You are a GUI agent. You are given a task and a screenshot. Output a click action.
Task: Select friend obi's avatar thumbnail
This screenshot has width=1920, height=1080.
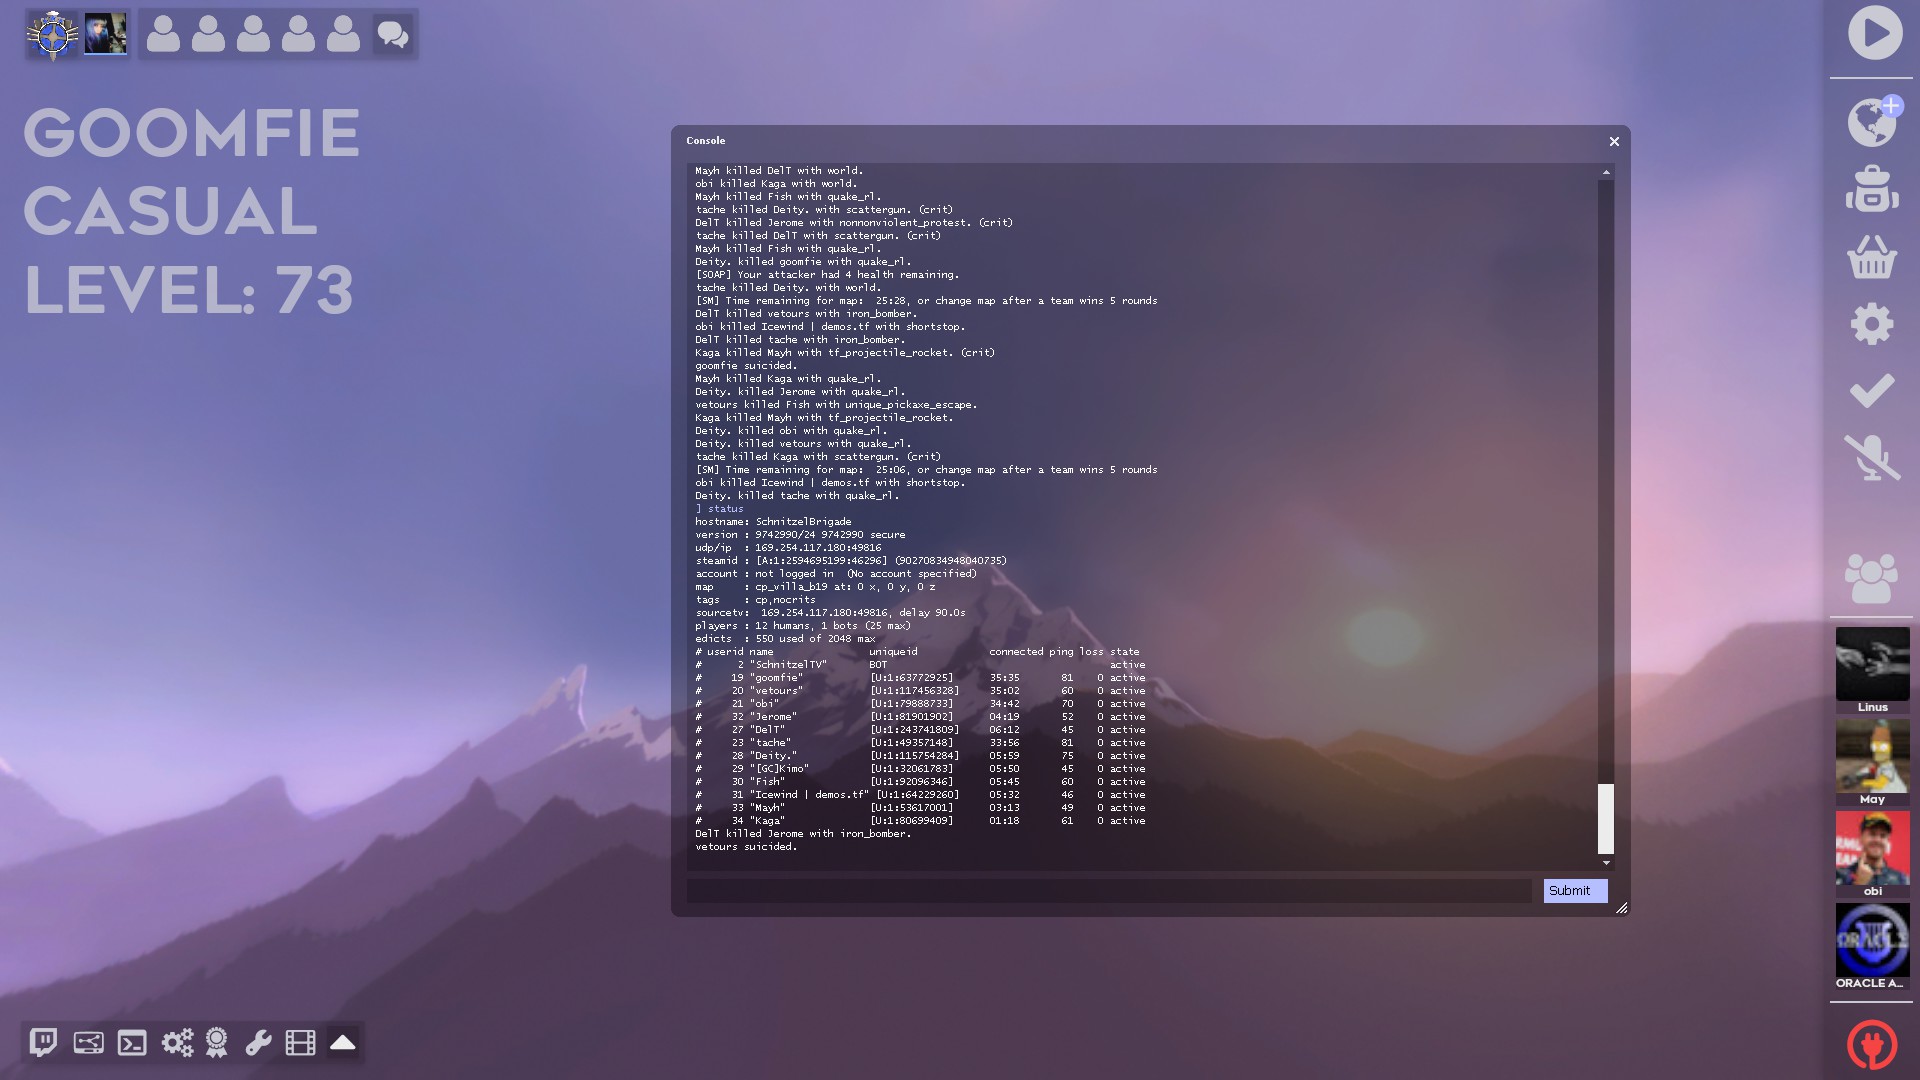pyautogui.click(x=1872, y=848)
